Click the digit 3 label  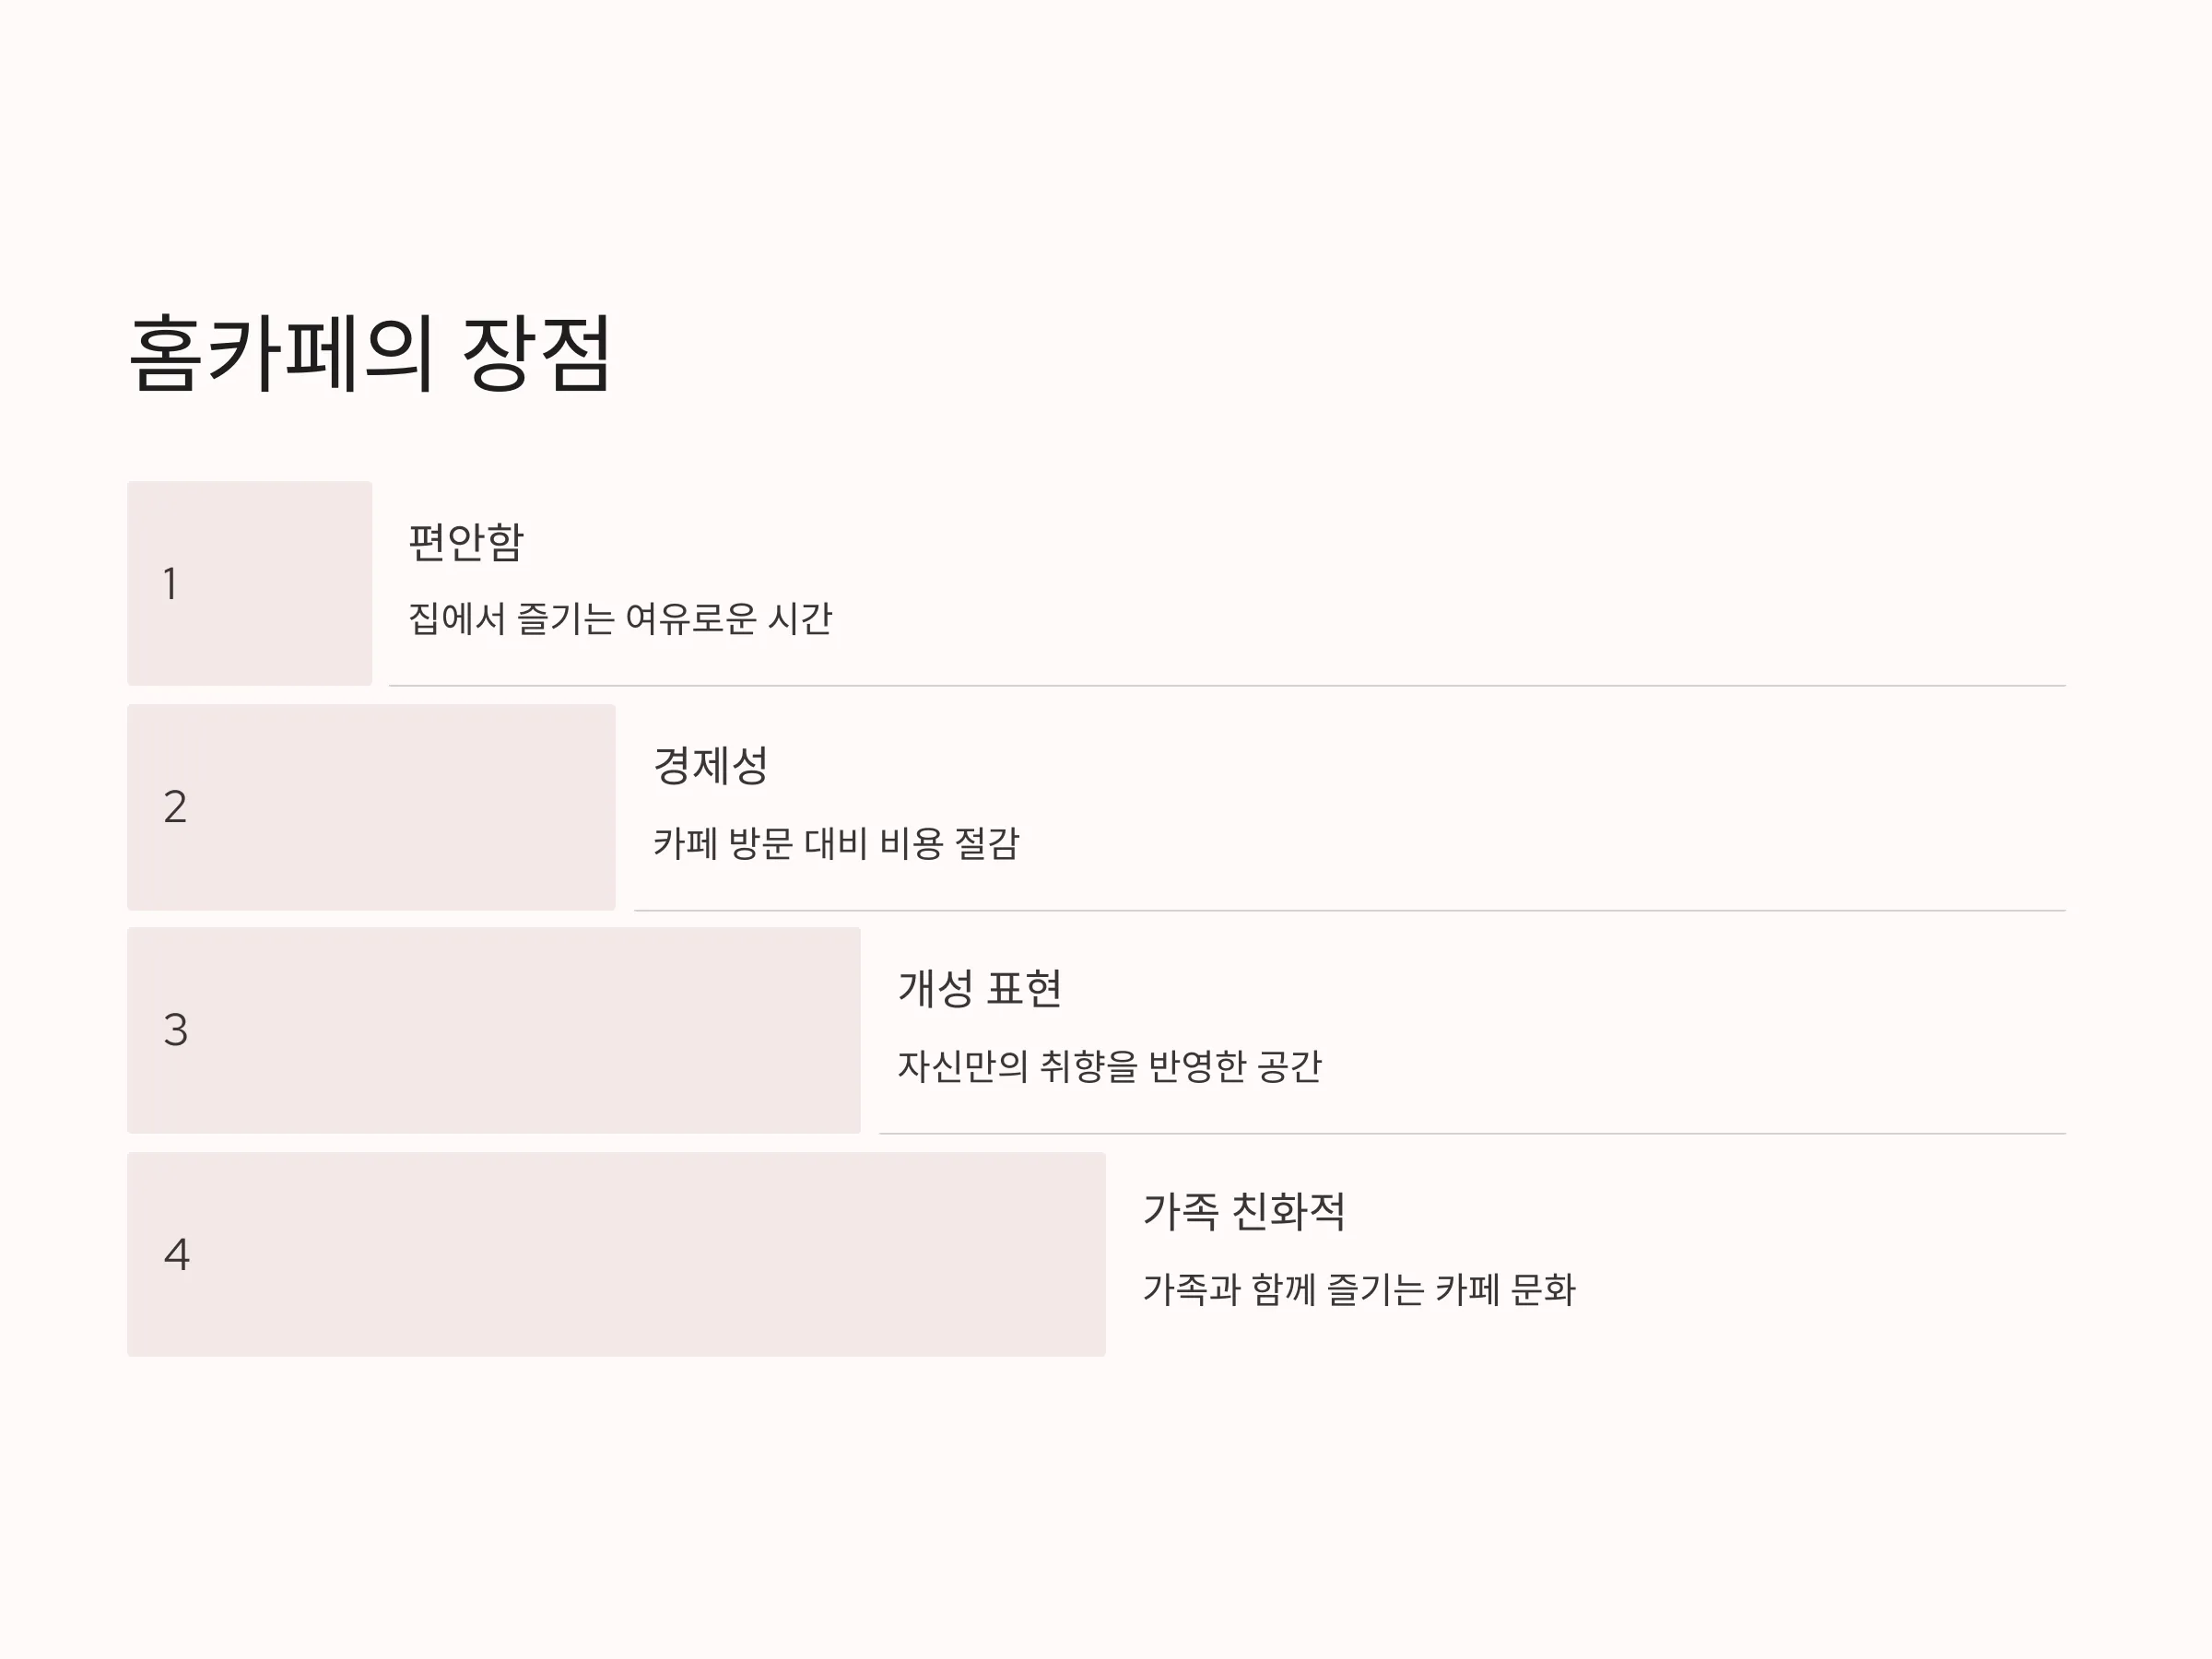tap(175, 1030)
